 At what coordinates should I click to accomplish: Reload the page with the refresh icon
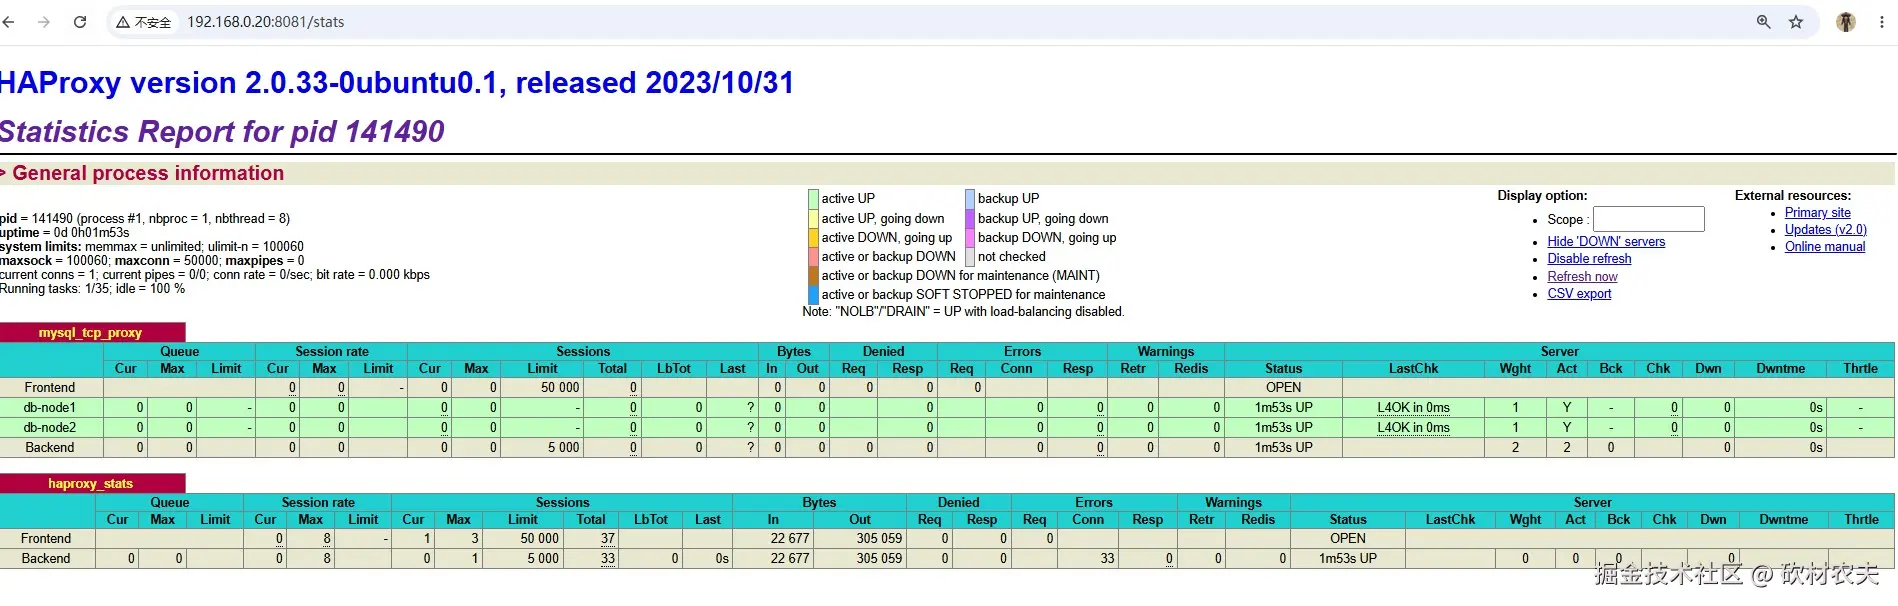tap(80, 22)
